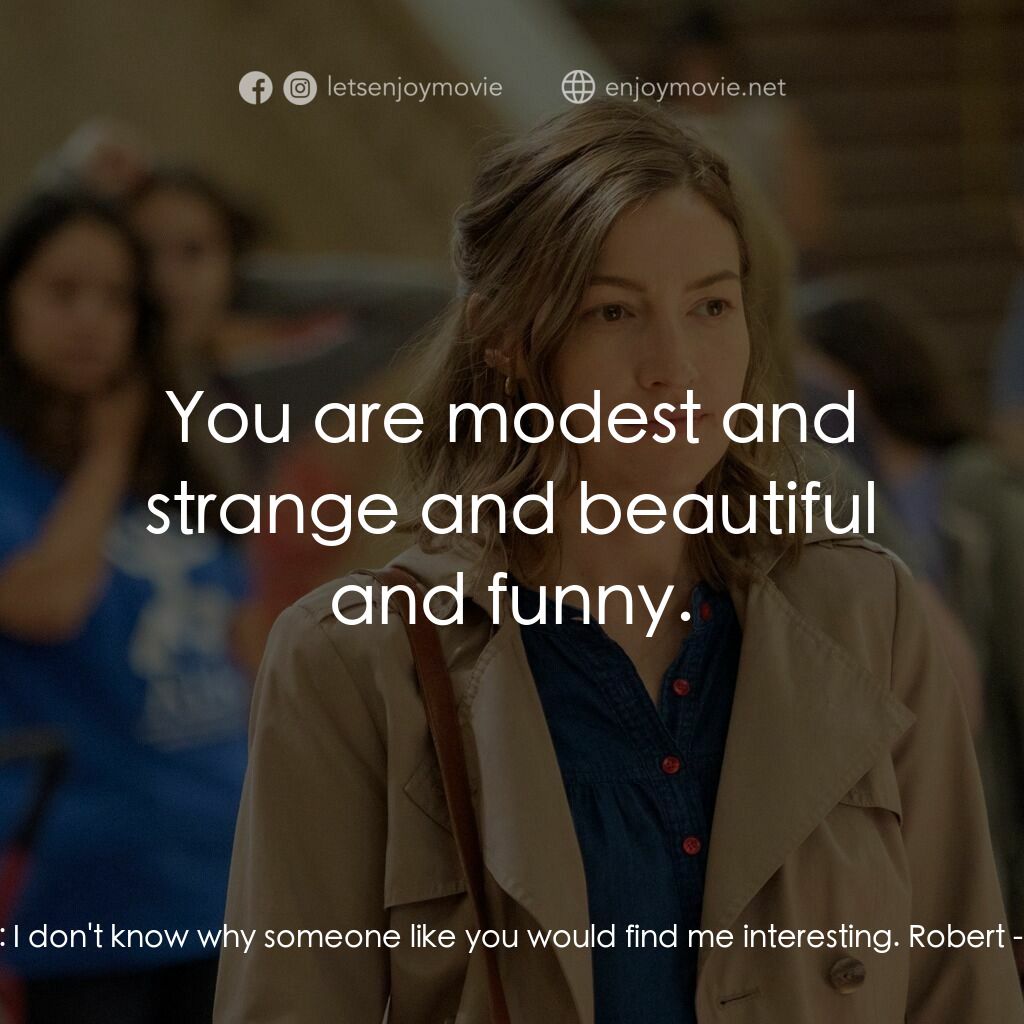Click the brown button on the trench coat

tap(848, 971)
